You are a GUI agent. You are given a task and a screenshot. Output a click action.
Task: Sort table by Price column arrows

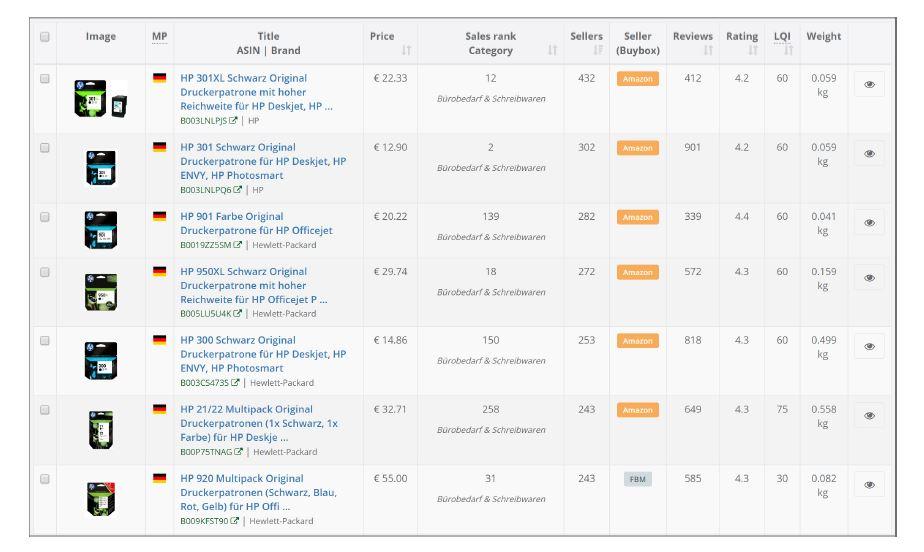(x=407, y=50)
